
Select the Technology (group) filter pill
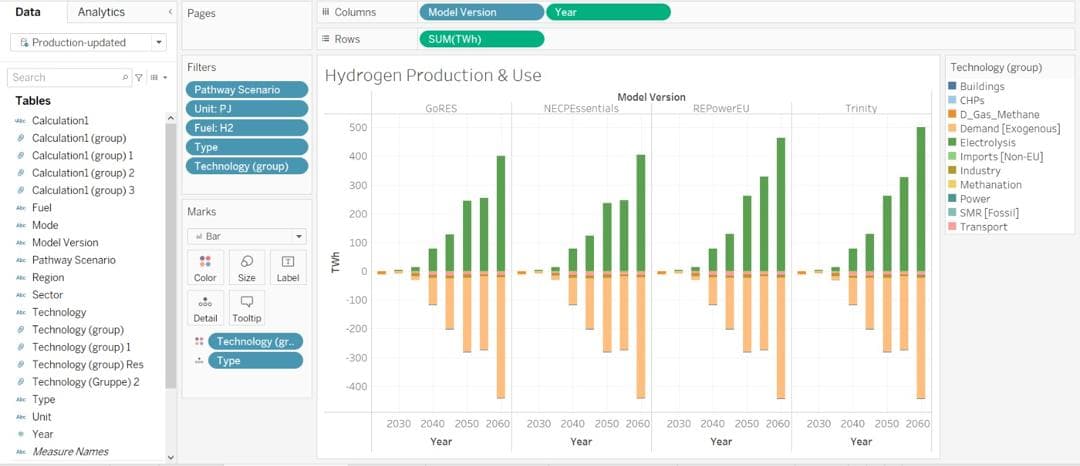point(247,166)
